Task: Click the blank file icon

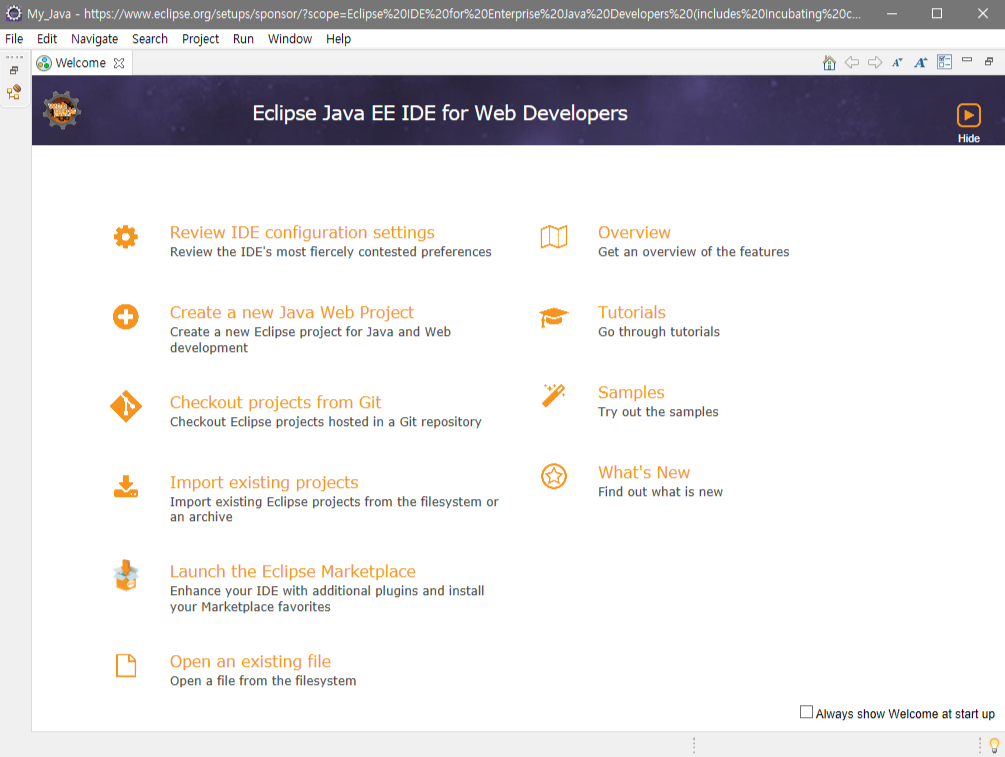Action: [x=126, y=665]
